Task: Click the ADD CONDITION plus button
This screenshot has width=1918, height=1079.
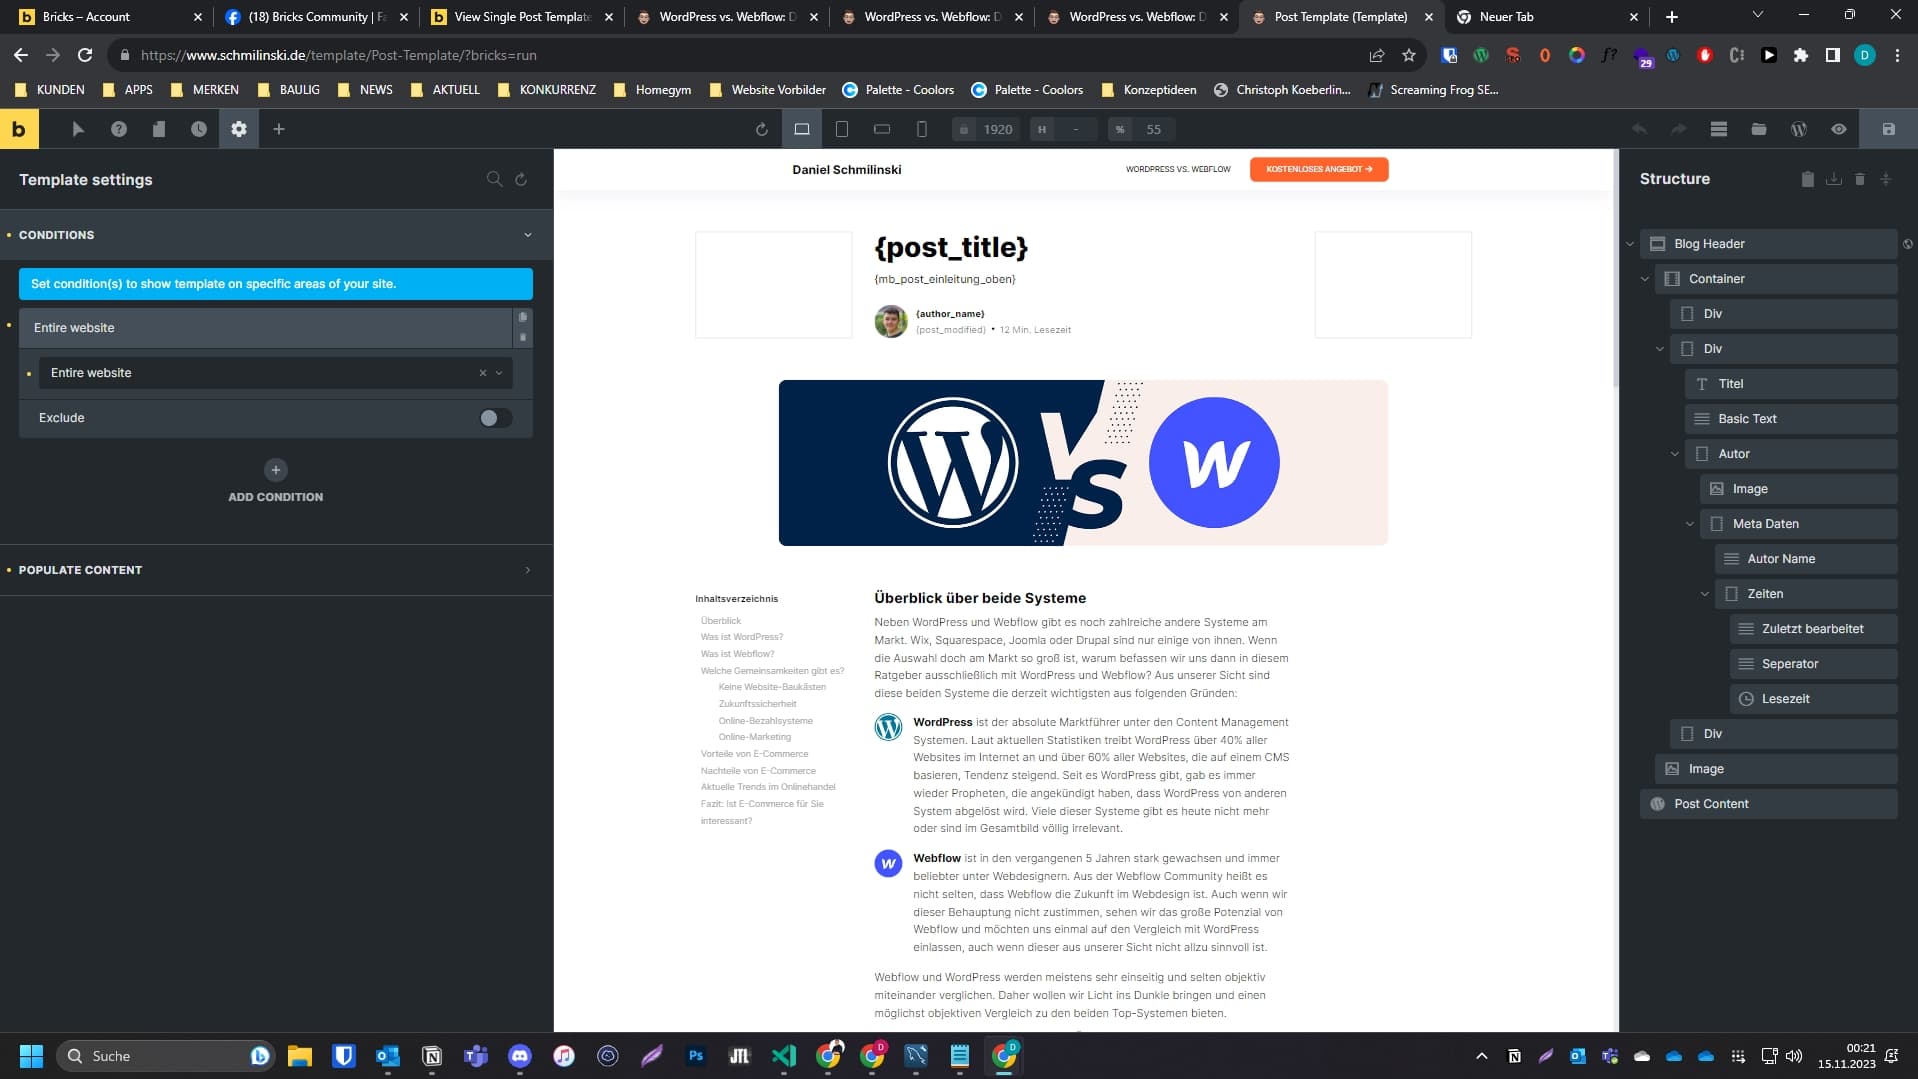Action: pos(276,470)
